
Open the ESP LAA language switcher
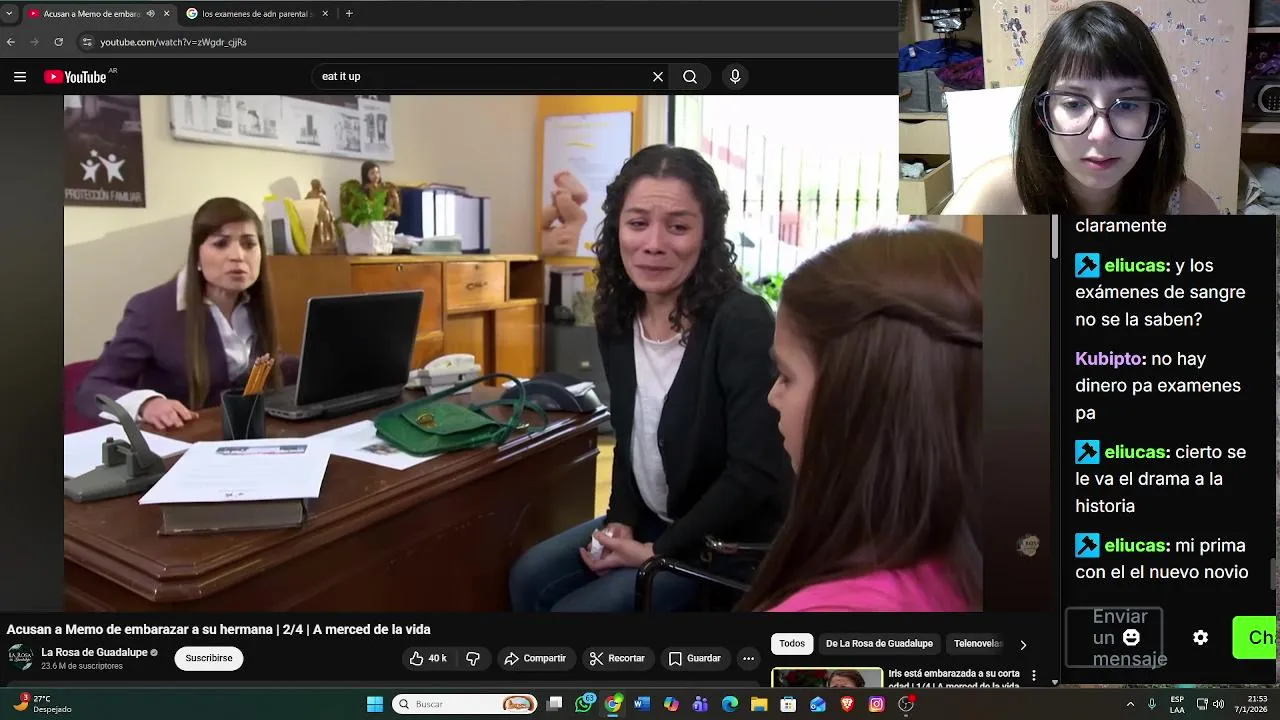(x=1177, y=704)
